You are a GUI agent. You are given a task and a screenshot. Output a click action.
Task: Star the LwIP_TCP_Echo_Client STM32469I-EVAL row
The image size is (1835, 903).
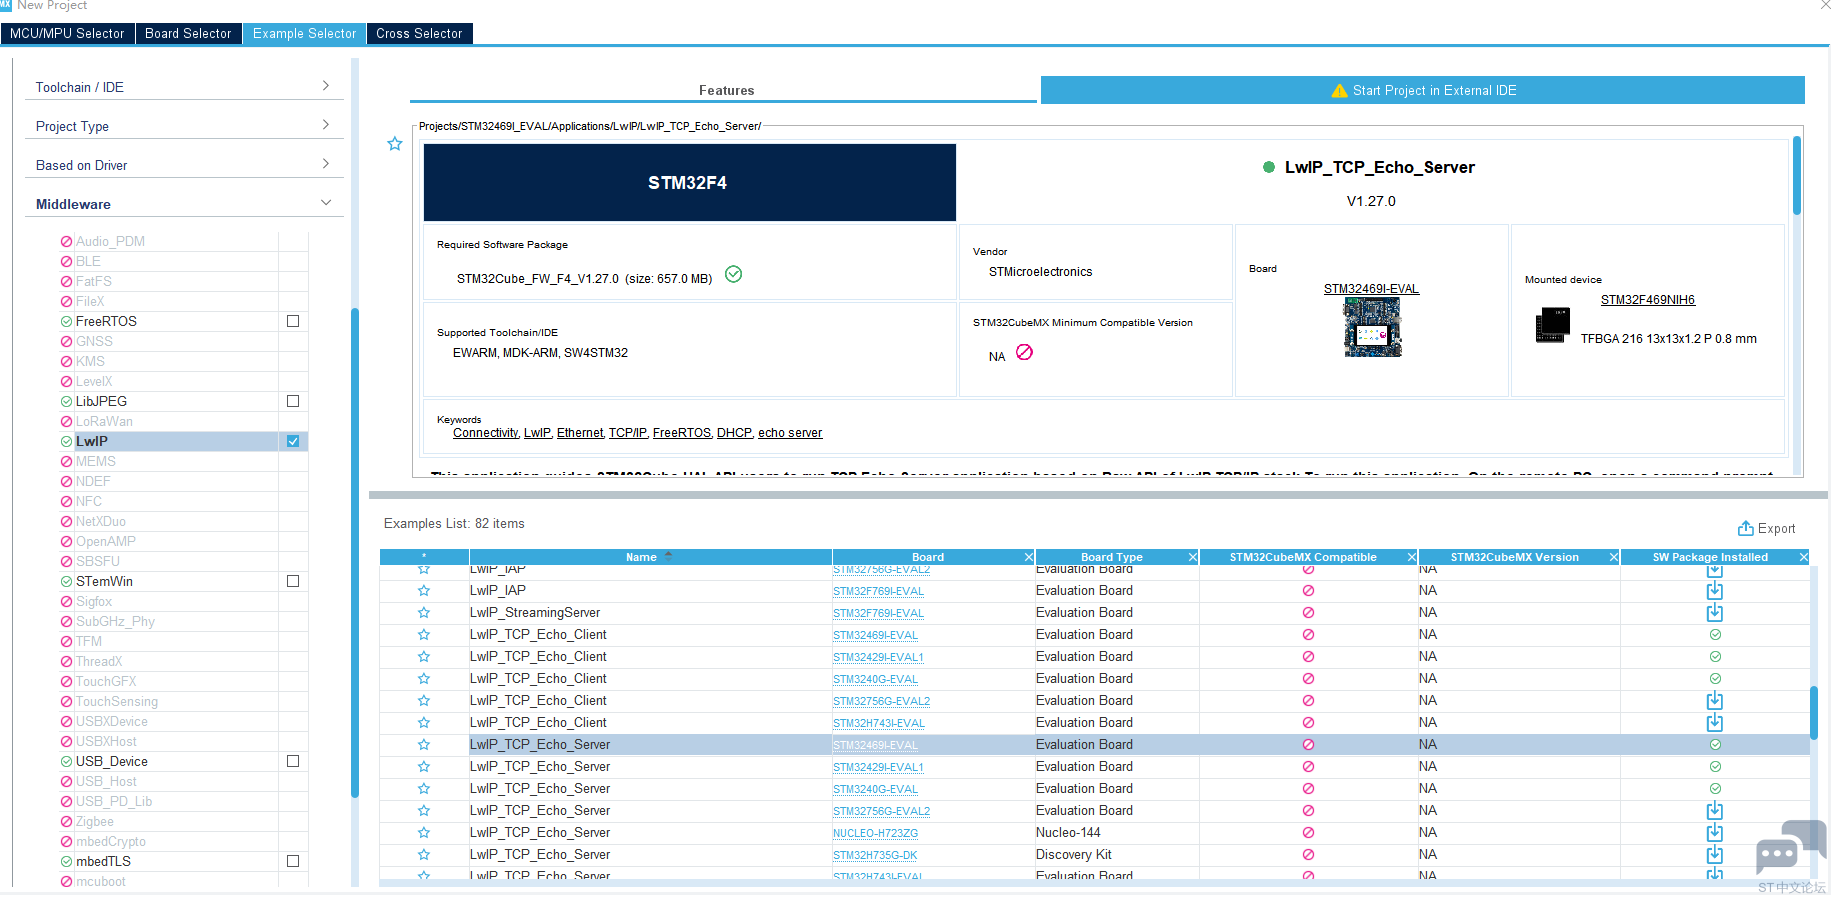424,634
